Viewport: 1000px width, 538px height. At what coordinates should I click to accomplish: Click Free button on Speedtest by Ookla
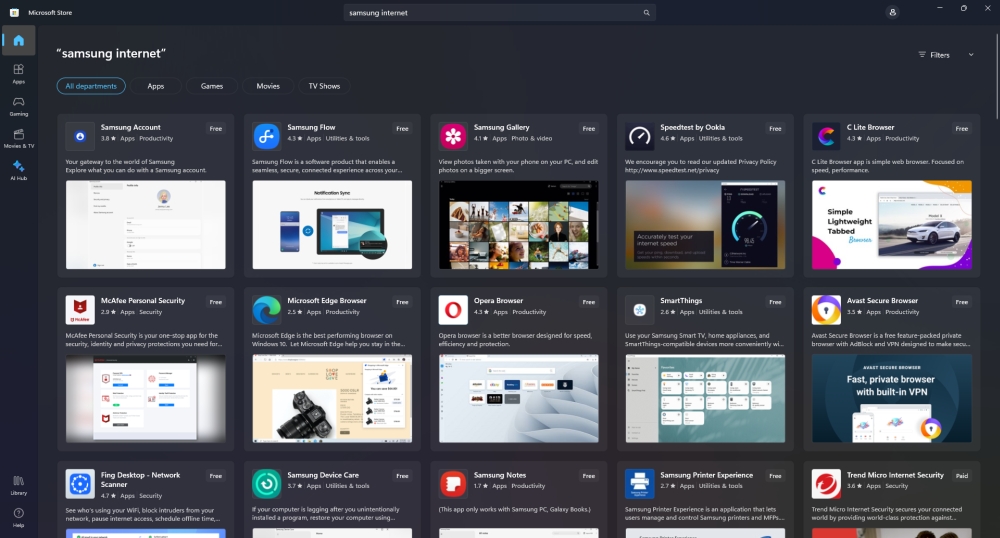click(x=775, y=129)
